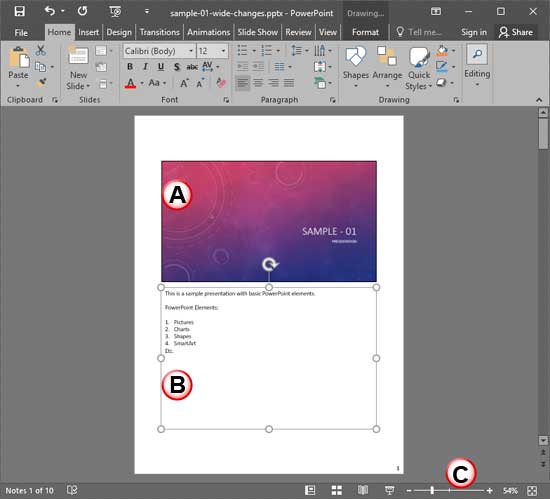Switch to the Design tab
The image size is (550, 499).
point(119,32)
